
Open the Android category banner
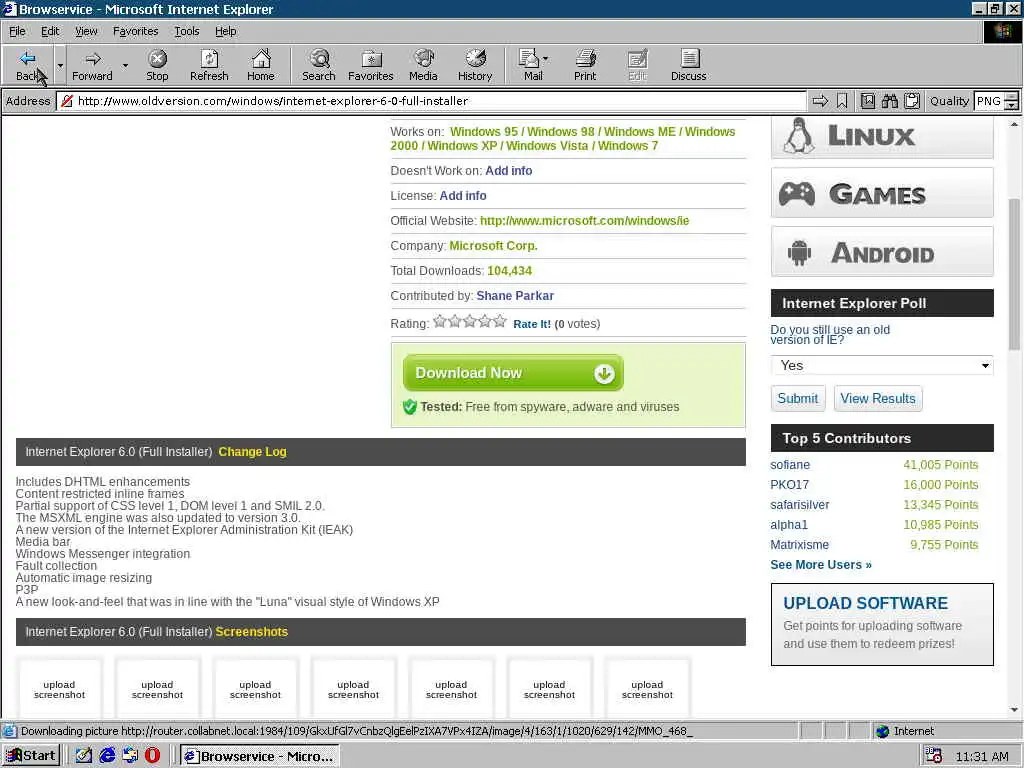tap(882, 252)
